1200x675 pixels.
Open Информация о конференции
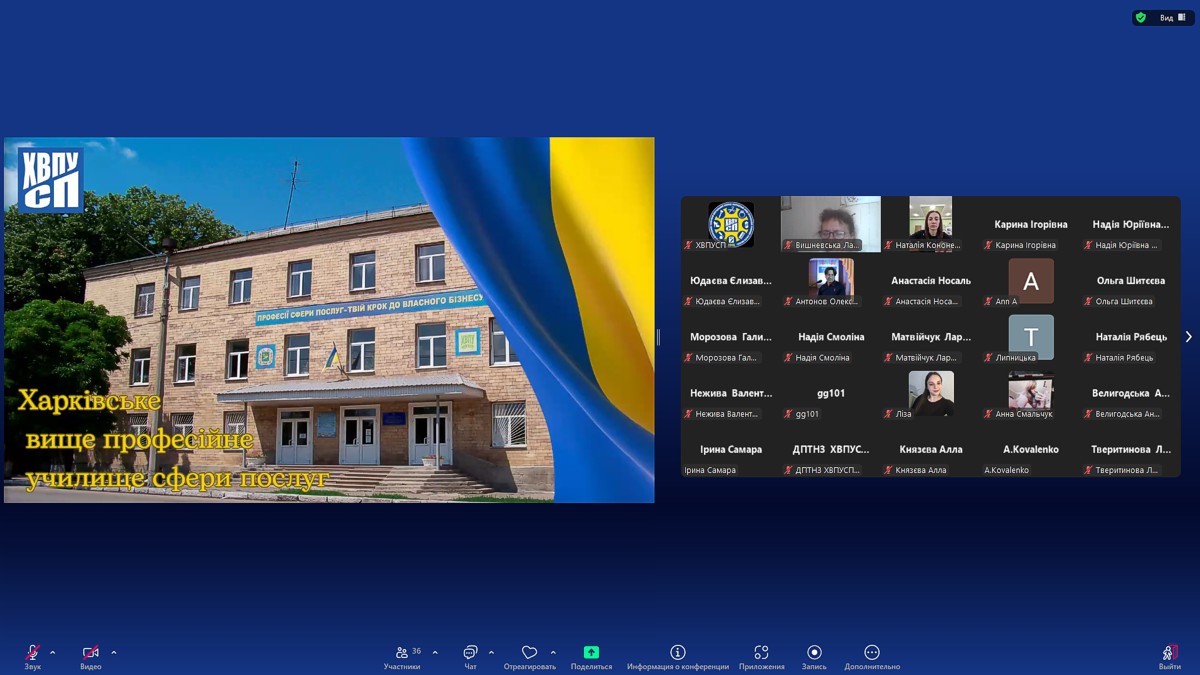point(678,657)
